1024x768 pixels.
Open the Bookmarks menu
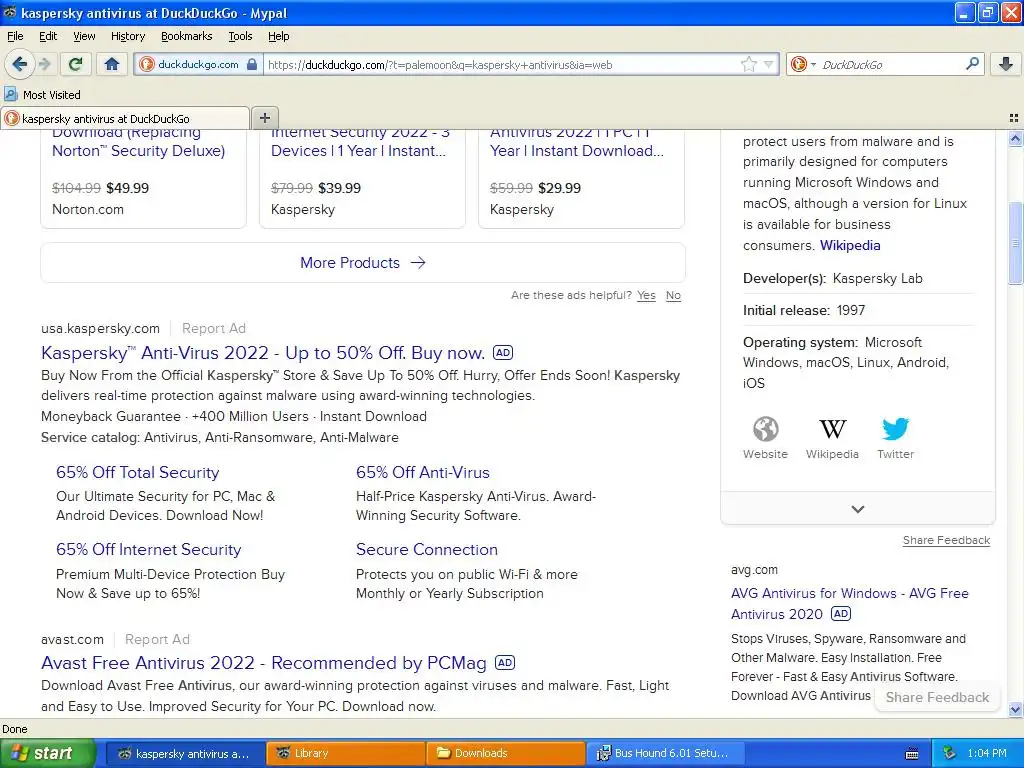(186, 36)
